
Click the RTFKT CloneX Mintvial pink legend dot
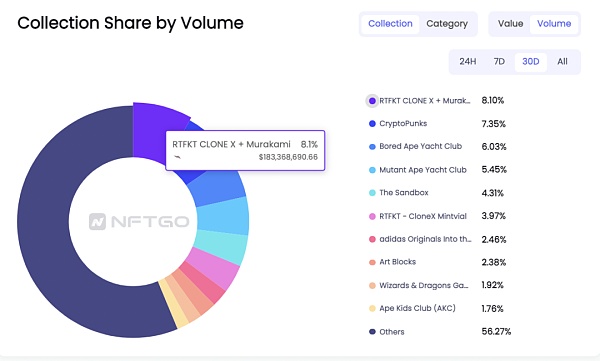[372, 216]
